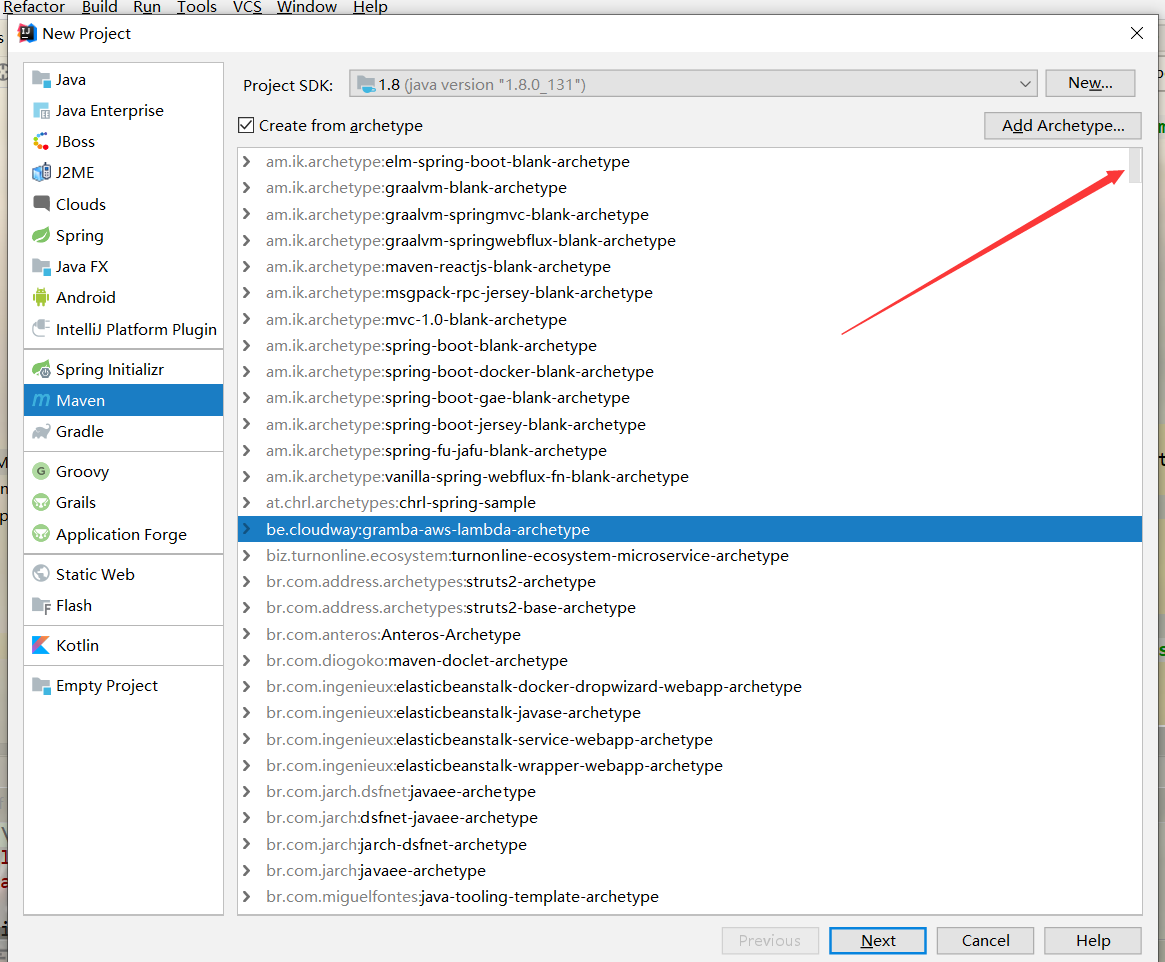
Task: Click the Add Archetype... button
Action: pyautogui.click(x=1062, y=126)
